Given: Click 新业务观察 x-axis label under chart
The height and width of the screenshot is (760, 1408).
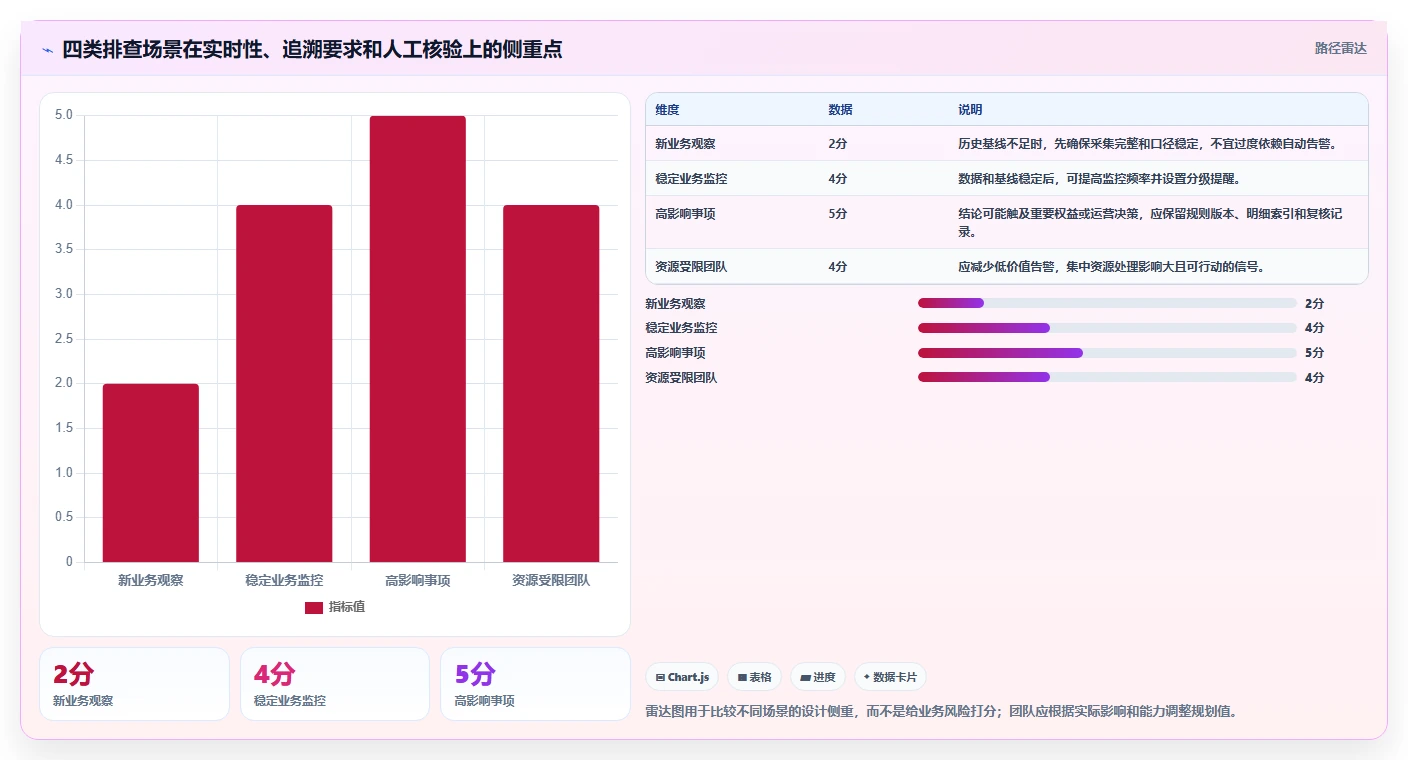Looking at the screenshot, I should [x=151, y=580].
